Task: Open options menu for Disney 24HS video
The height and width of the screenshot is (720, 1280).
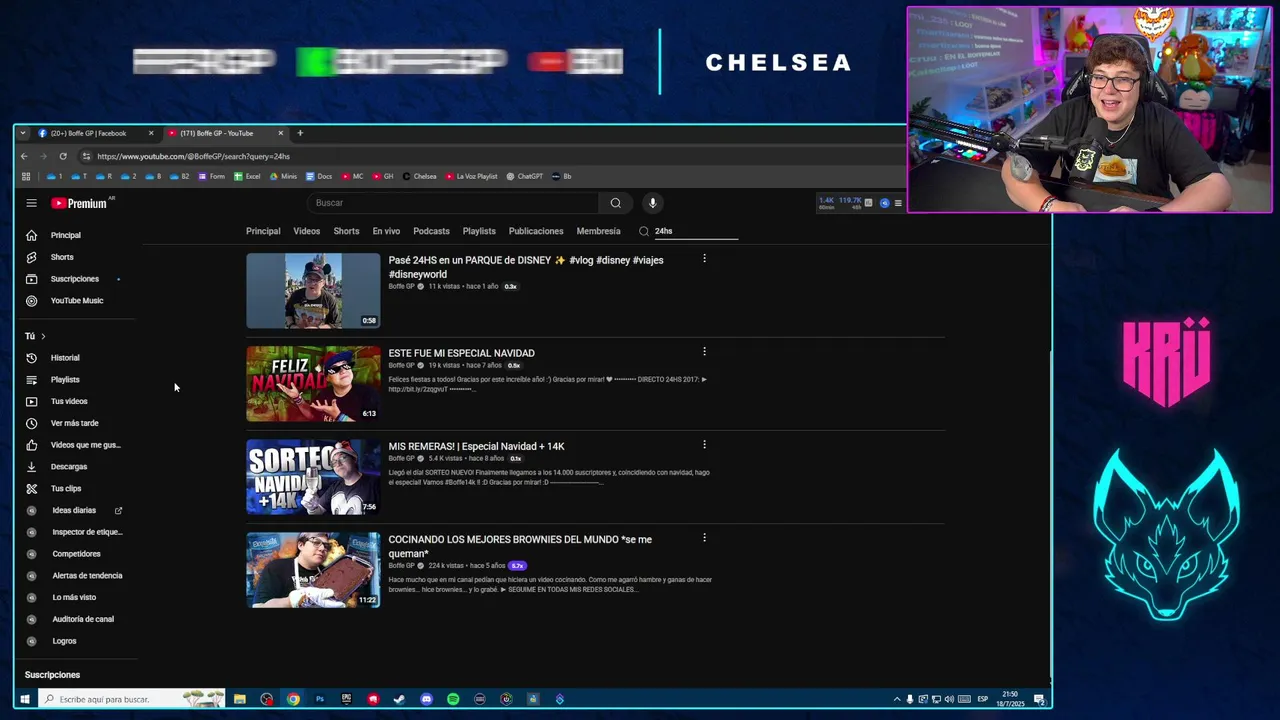Action: [x=704, y=259]
